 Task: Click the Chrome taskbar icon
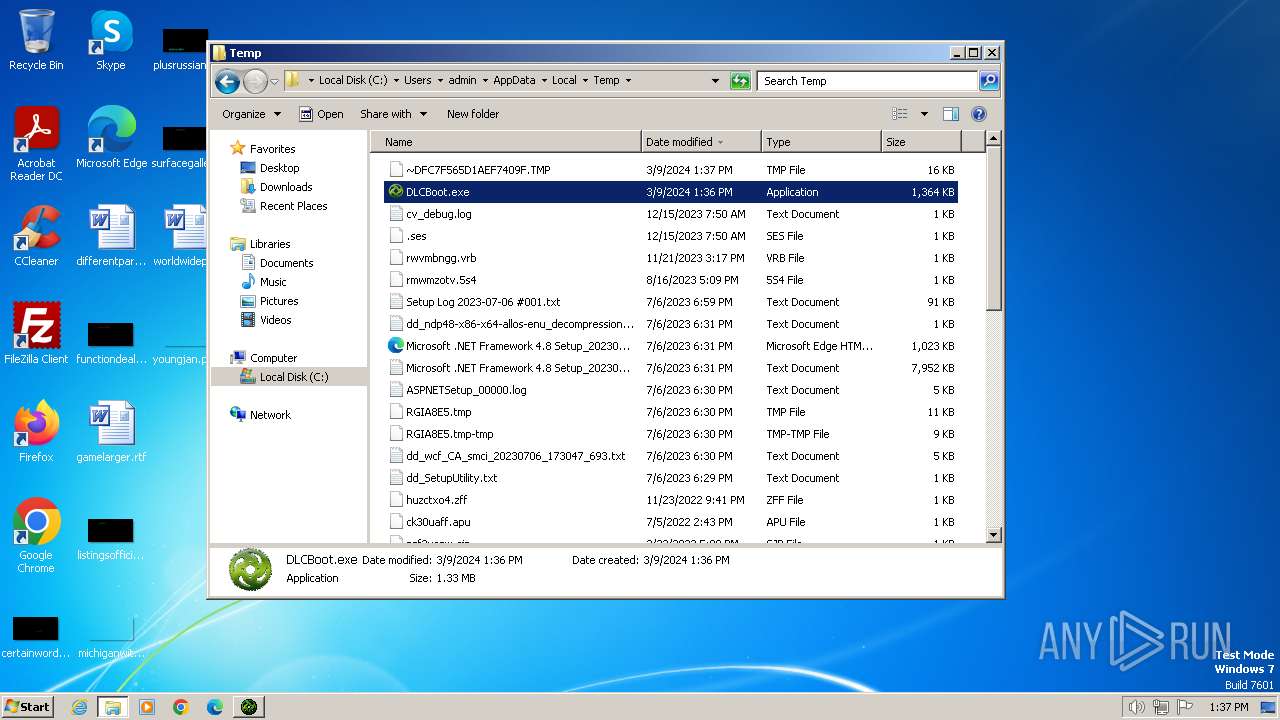point(181,707)
